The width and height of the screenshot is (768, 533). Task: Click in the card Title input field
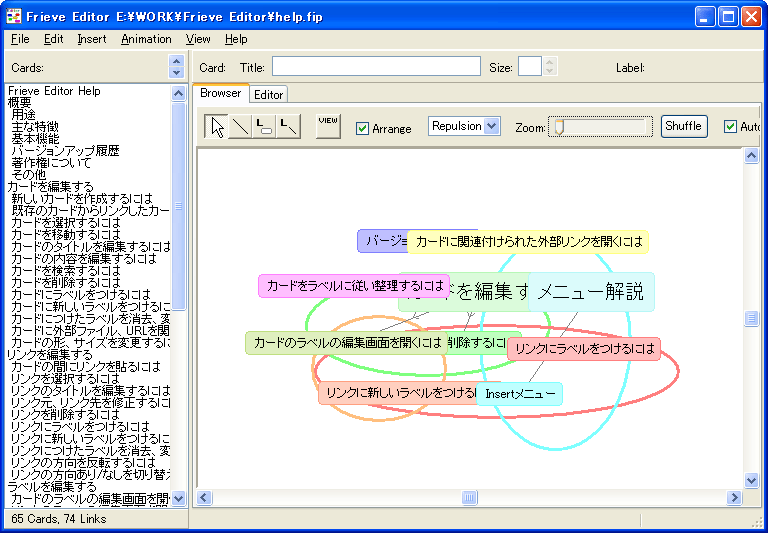376,66
